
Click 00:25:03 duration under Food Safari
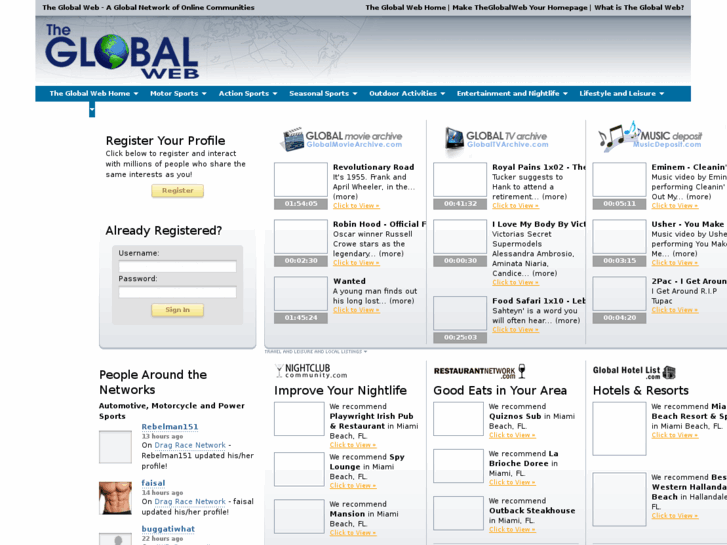click(460, 337)
